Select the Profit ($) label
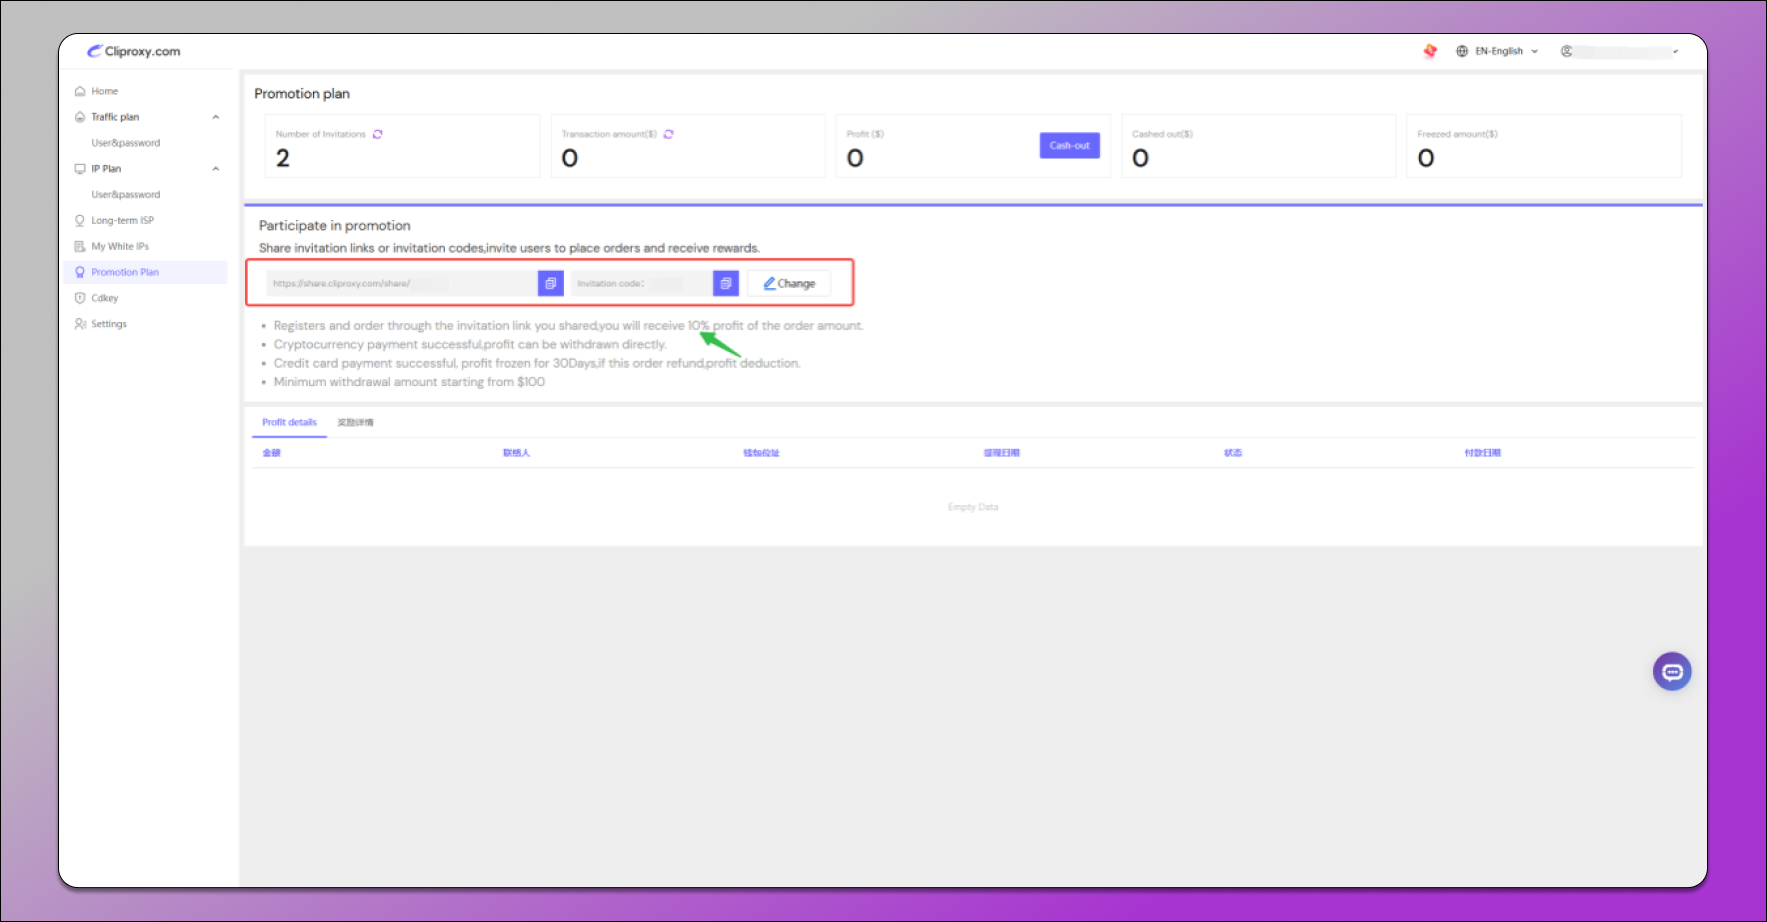The width and height of the screenshot is (1767, 922). [865, 134]
